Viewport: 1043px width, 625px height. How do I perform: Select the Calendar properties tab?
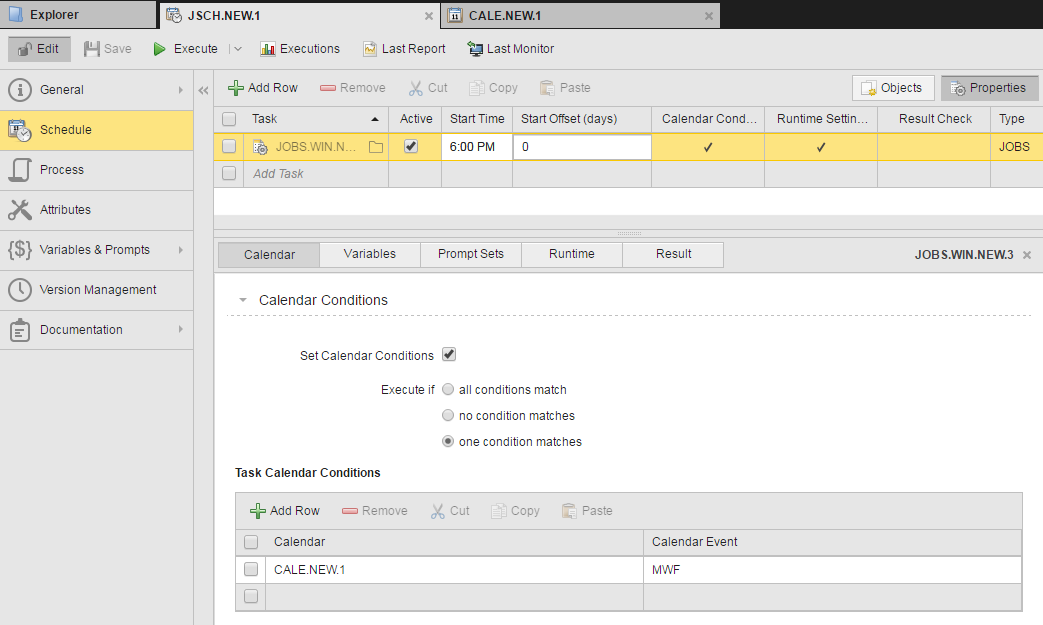click(x=269, y=255)
